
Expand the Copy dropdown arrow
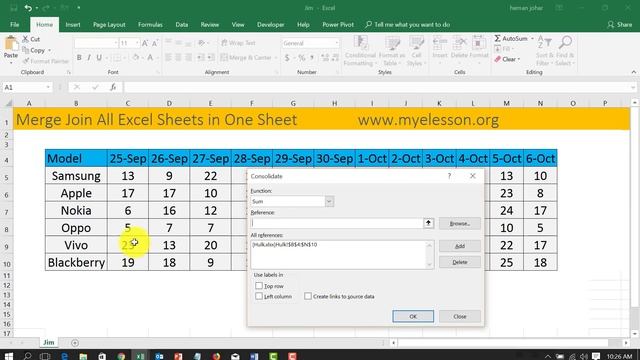(49, 50)
